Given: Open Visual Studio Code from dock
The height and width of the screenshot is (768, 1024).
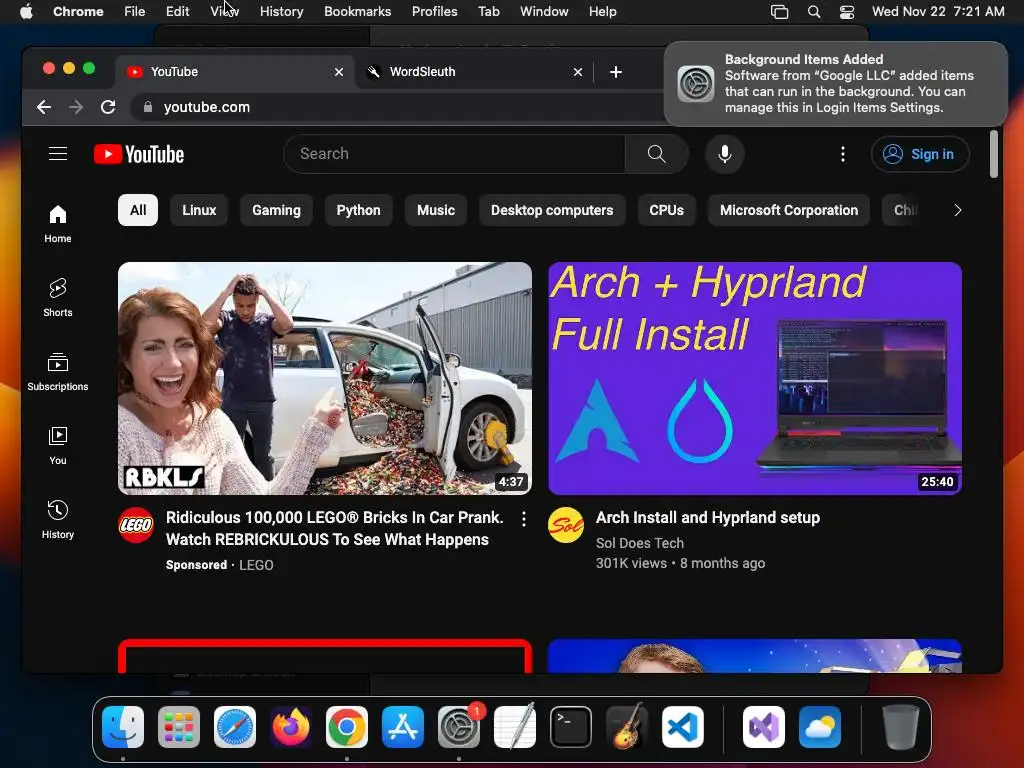Looking at the screenshot, I should tap(682, 727).
